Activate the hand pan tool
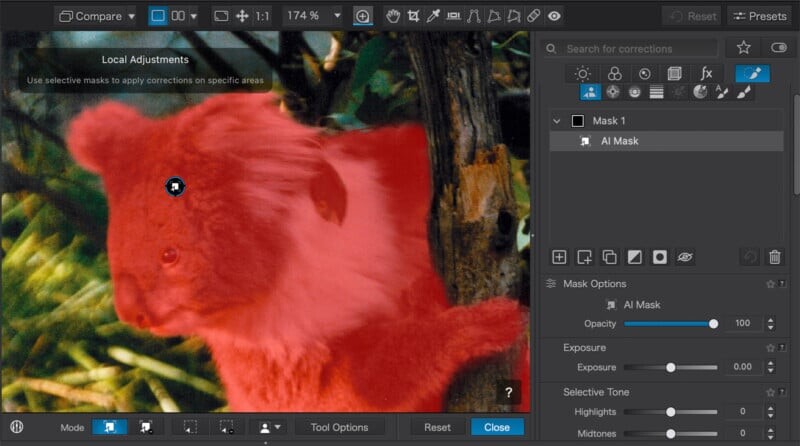Screen dimensions: 800x446 (x=392, y=16)
